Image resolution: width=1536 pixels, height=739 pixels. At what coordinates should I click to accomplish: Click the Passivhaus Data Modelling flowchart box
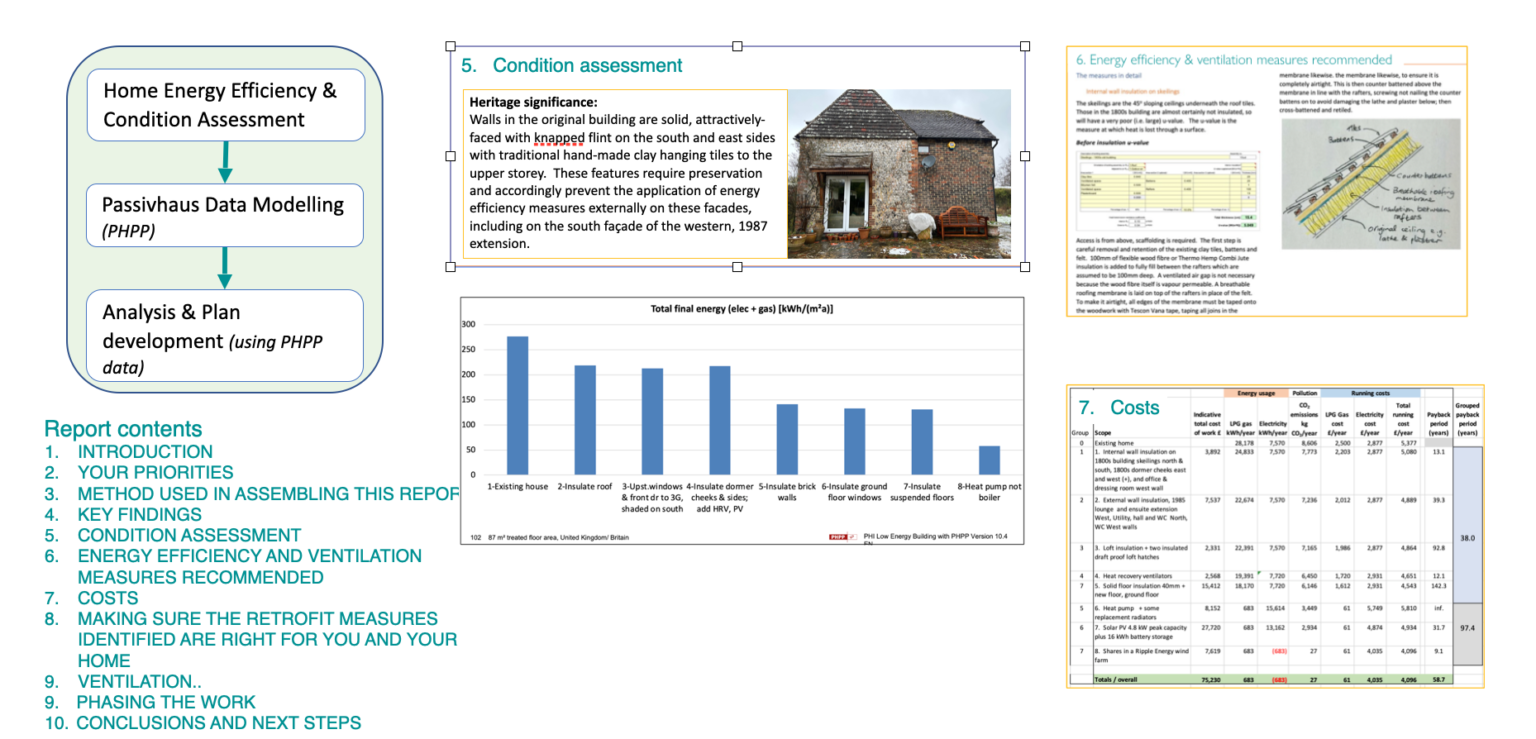pos(226,215)
